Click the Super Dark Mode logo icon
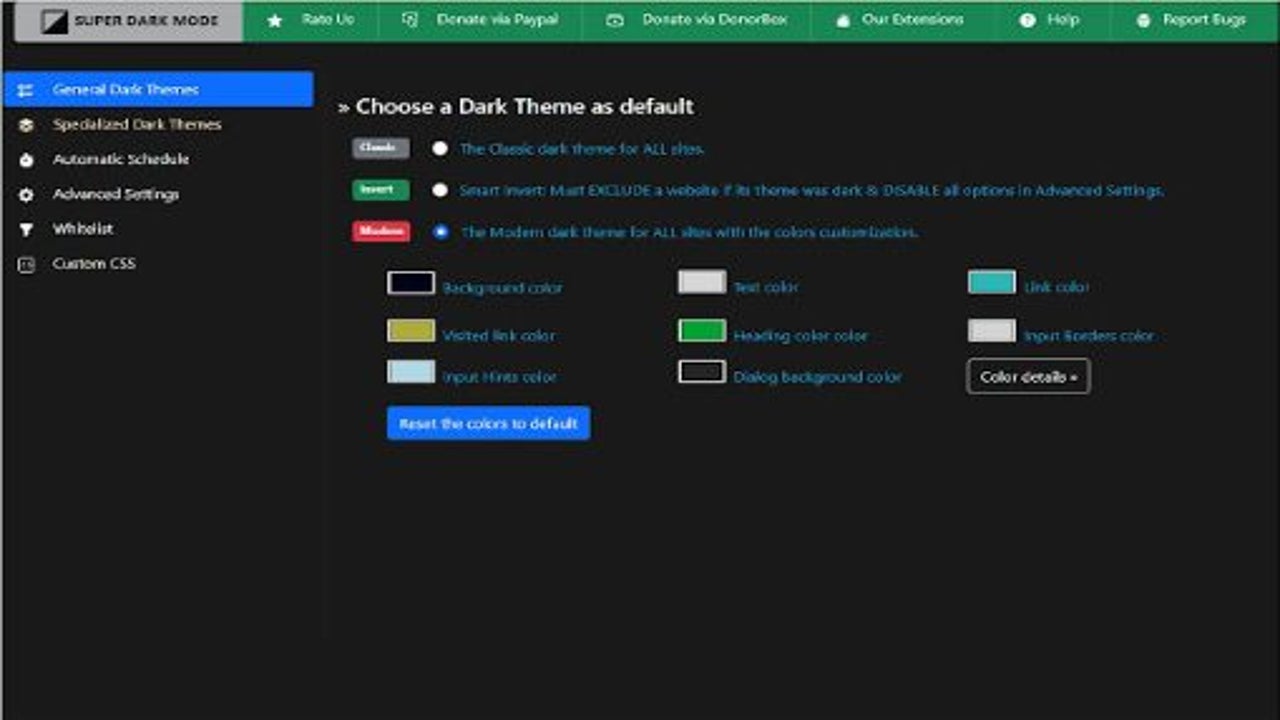Viewport: 1280px width, 720px height. 54,20
